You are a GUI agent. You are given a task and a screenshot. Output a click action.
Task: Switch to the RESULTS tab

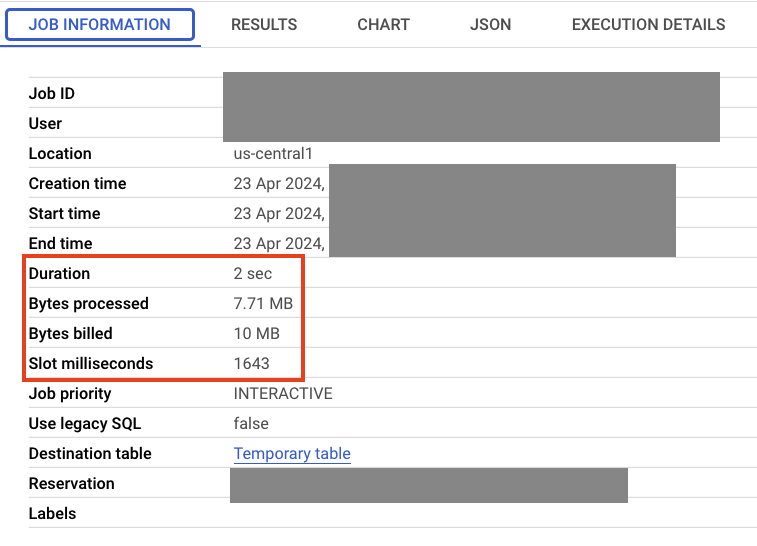pyautogui.click(x=264, y=25)
